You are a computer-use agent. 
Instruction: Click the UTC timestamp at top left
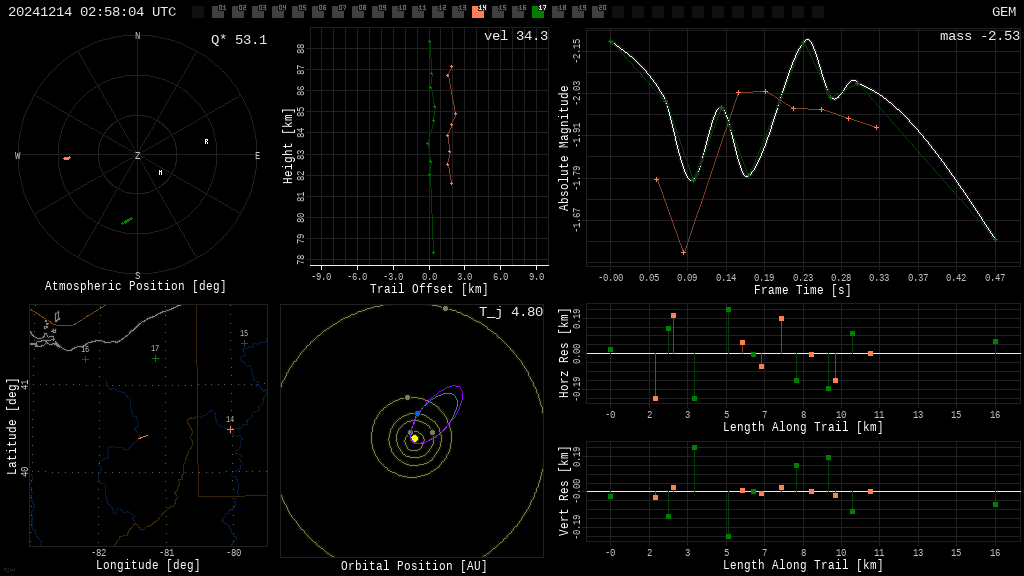[x=92, y=12]
